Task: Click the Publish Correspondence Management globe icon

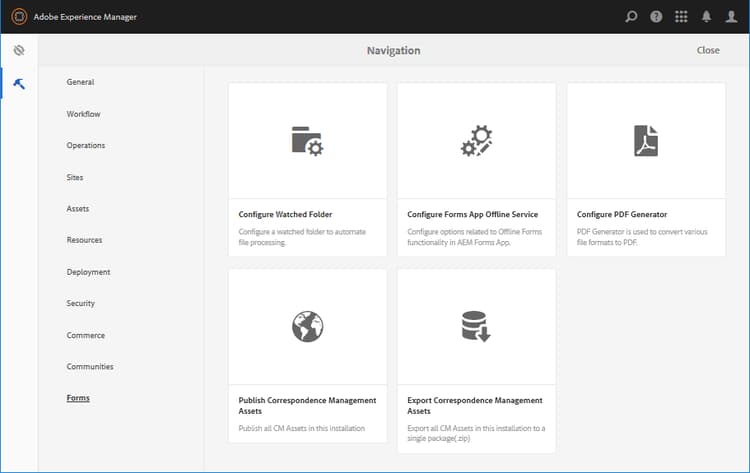Action: (x=308, y=327)
